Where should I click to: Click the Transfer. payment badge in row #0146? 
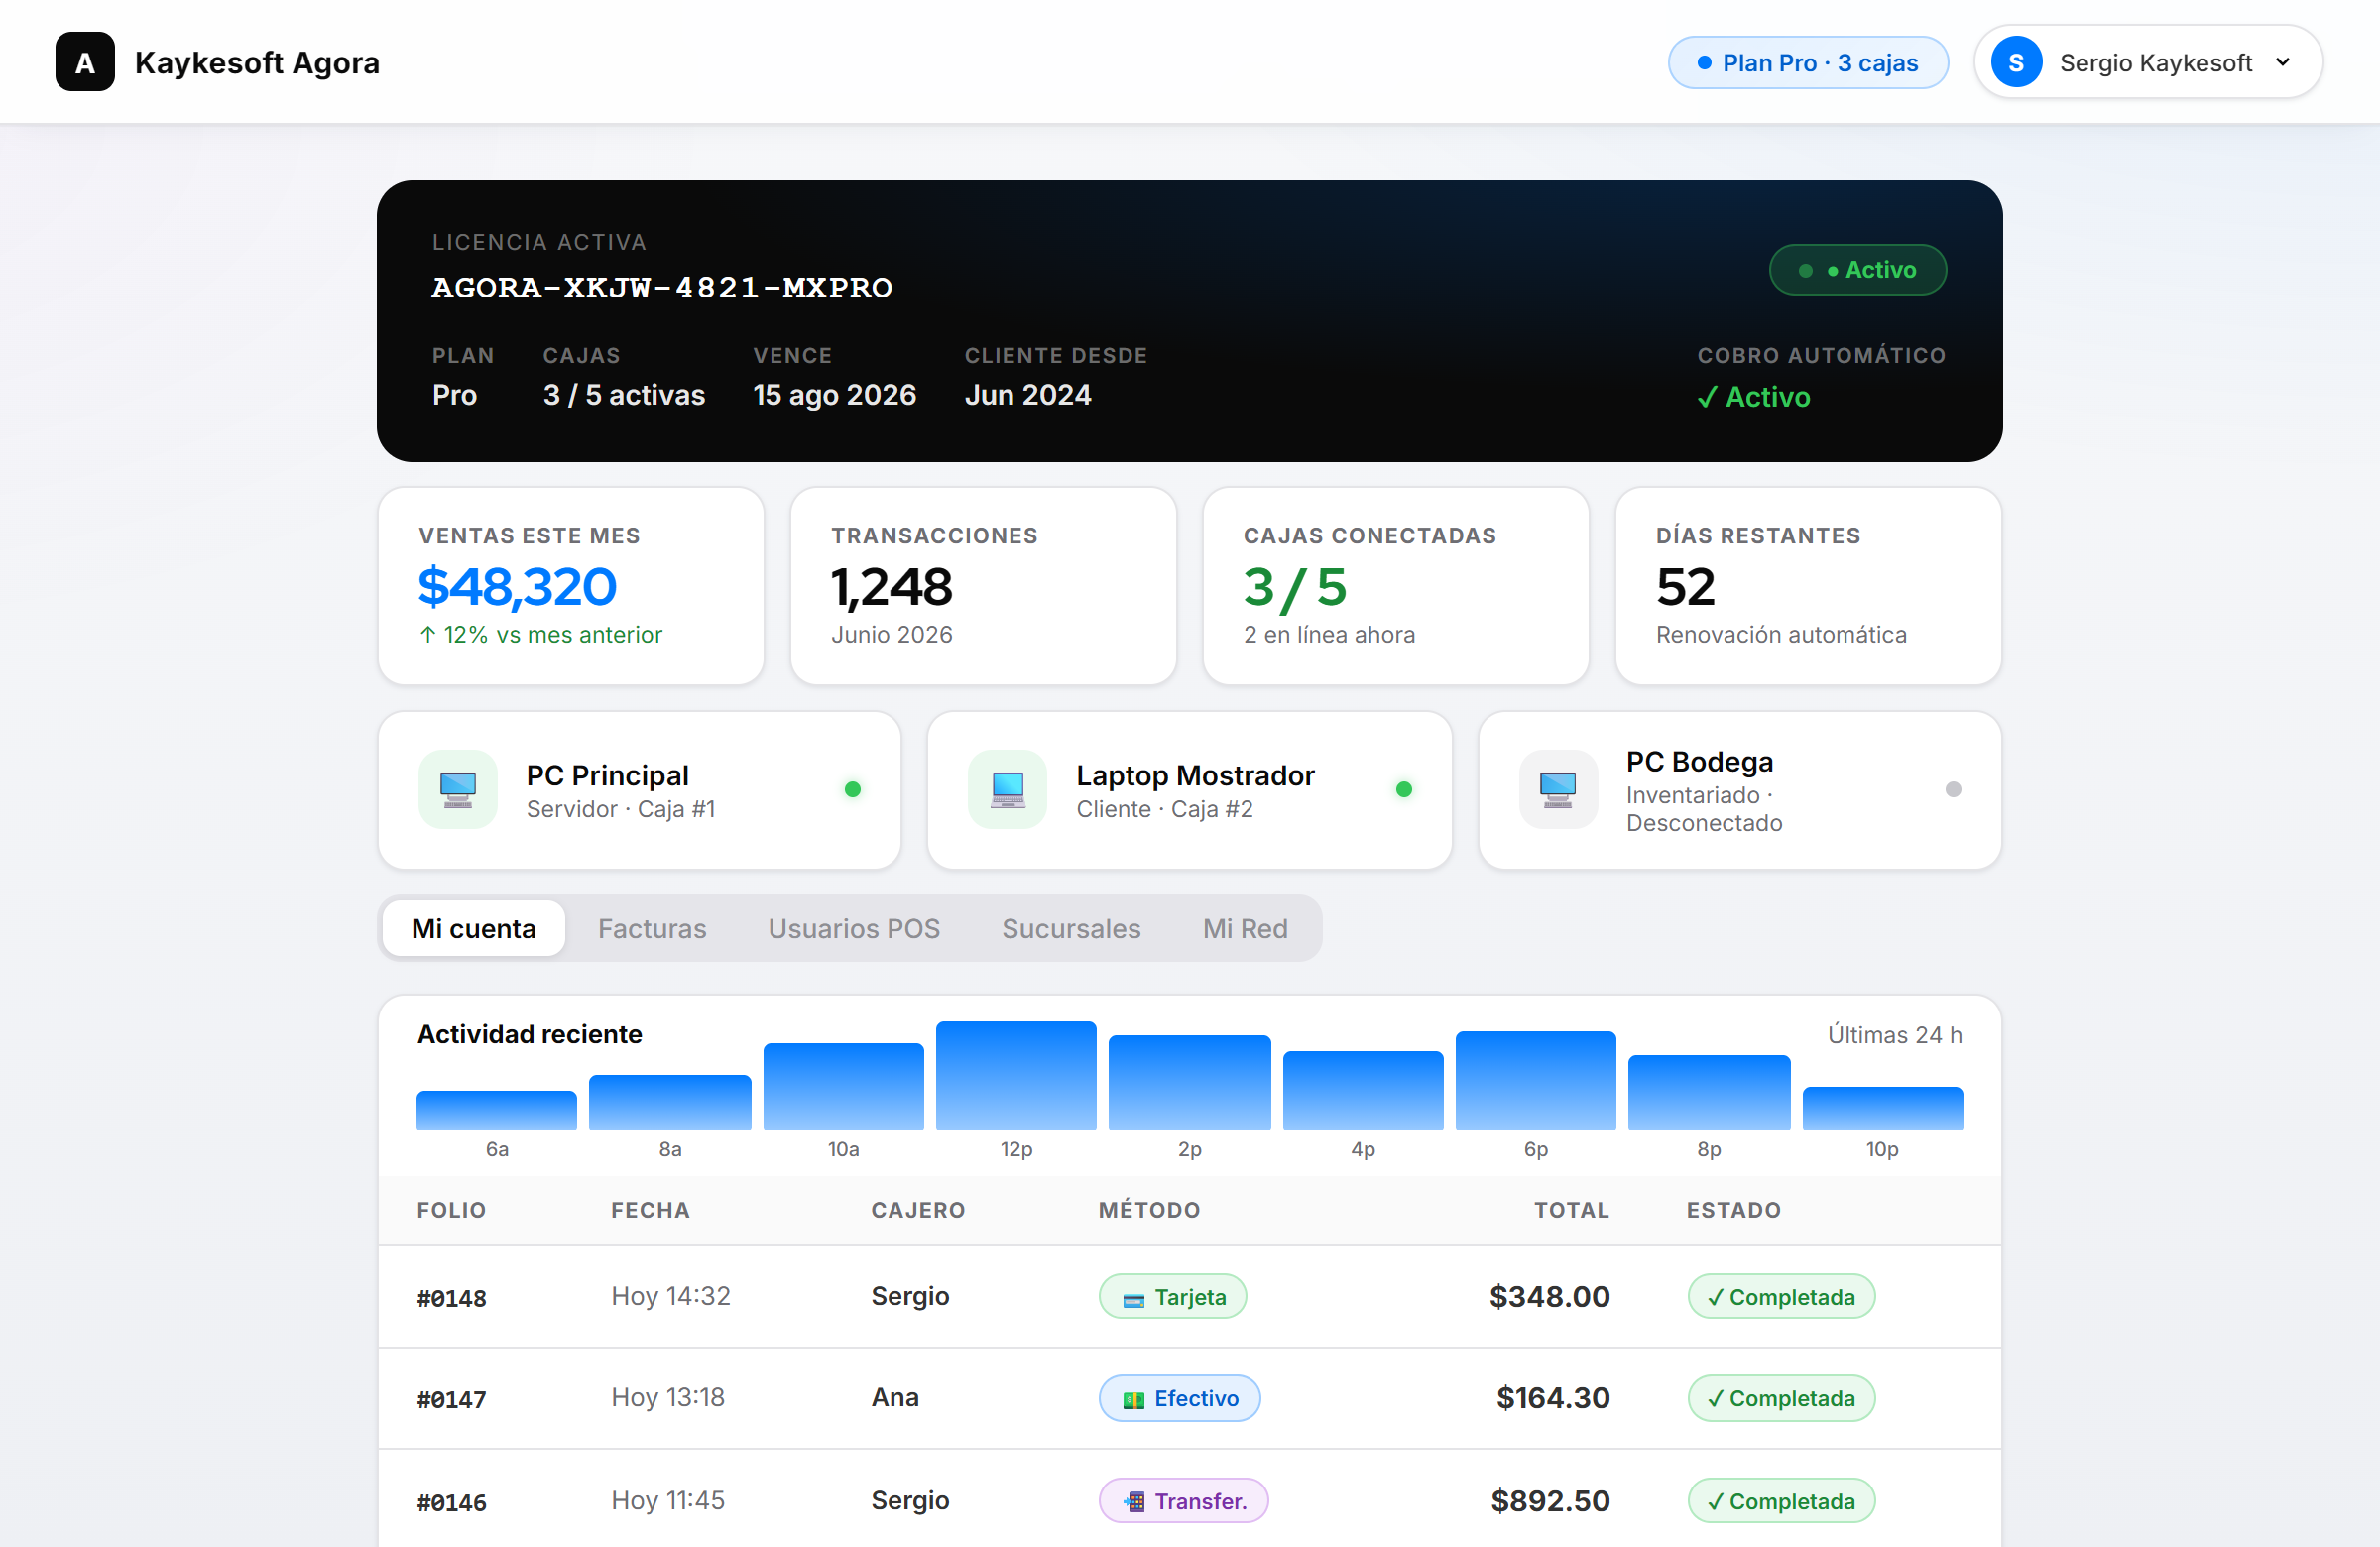(x=1183, y=1500)
